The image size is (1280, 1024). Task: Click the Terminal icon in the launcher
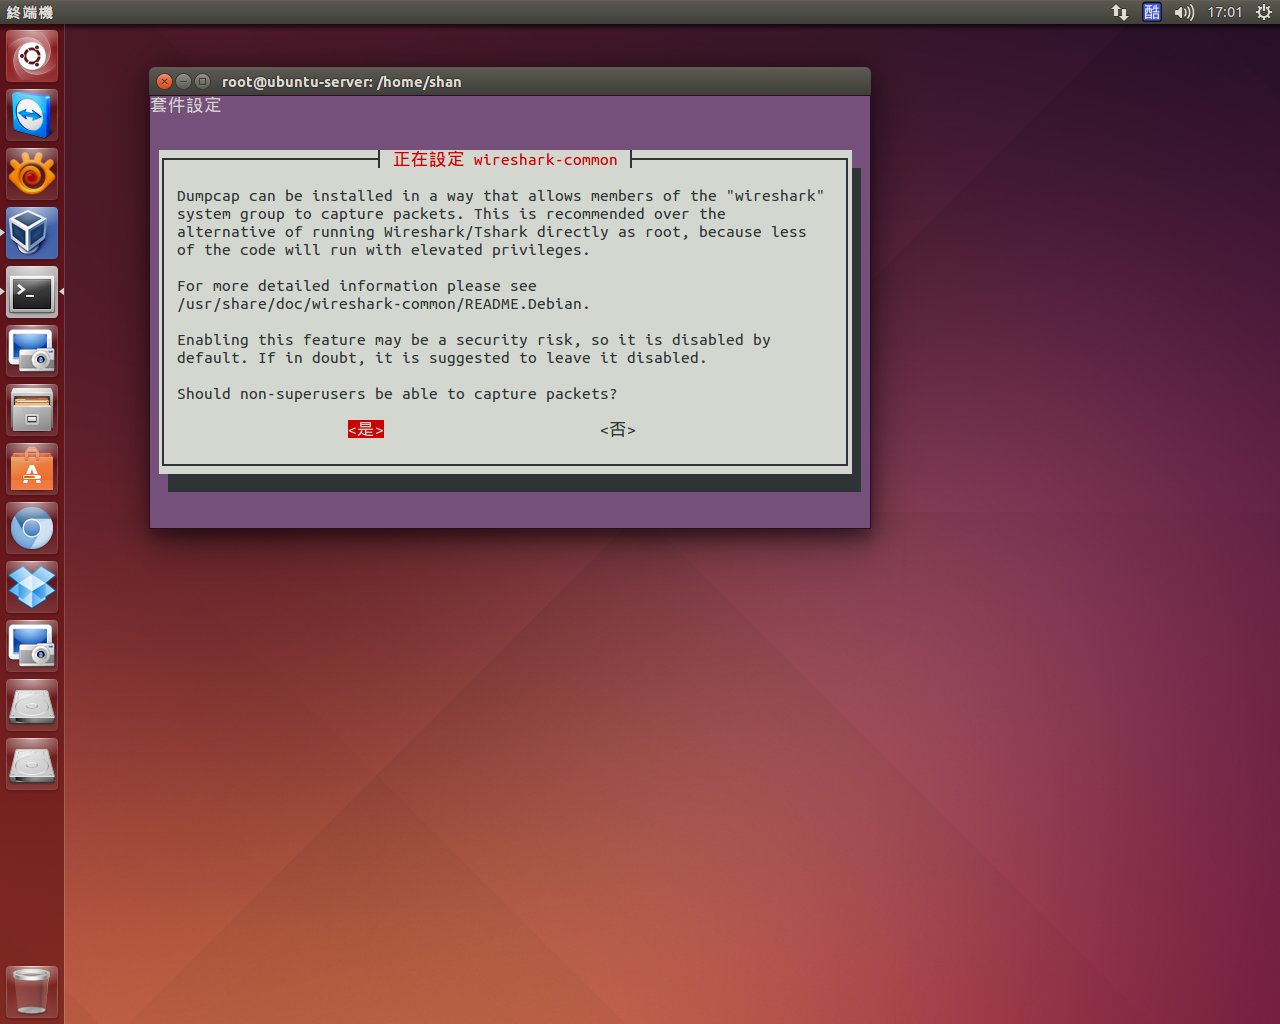click(x=32, y=292)
